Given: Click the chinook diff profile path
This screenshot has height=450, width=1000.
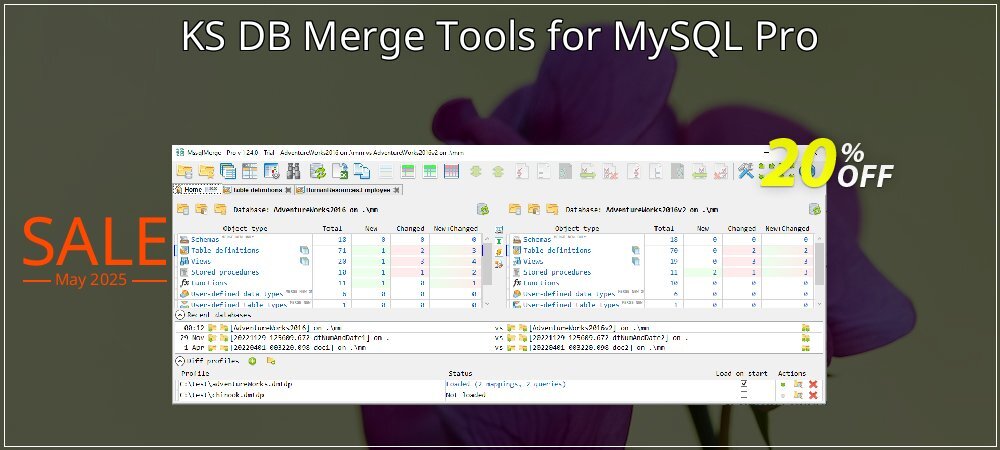Looking at the screenshot, I should coord(221,395).
